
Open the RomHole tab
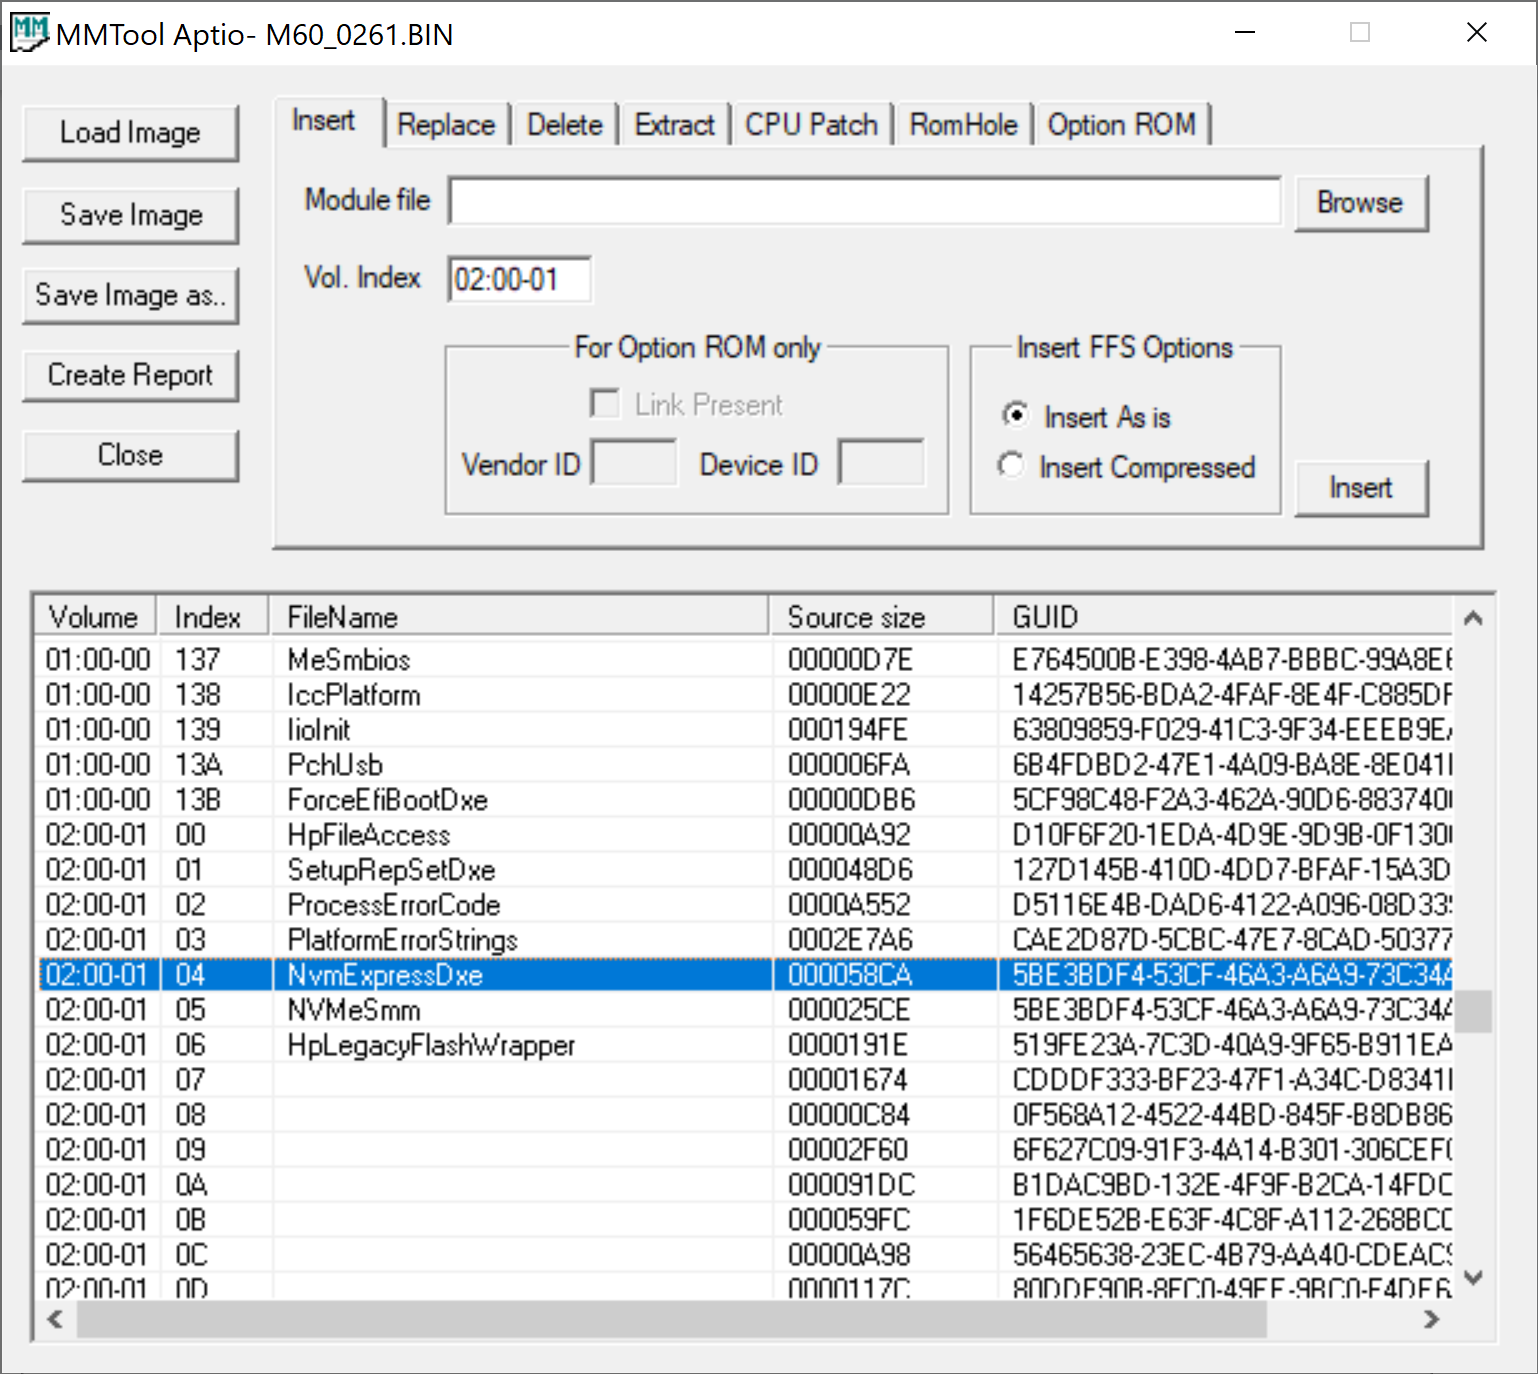tap(963, 125)
